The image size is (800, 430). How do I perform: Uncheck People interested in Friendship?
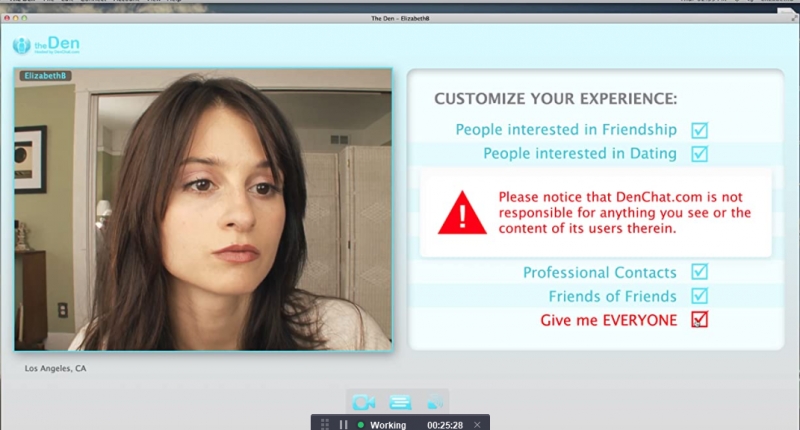[x=699, y=130]
